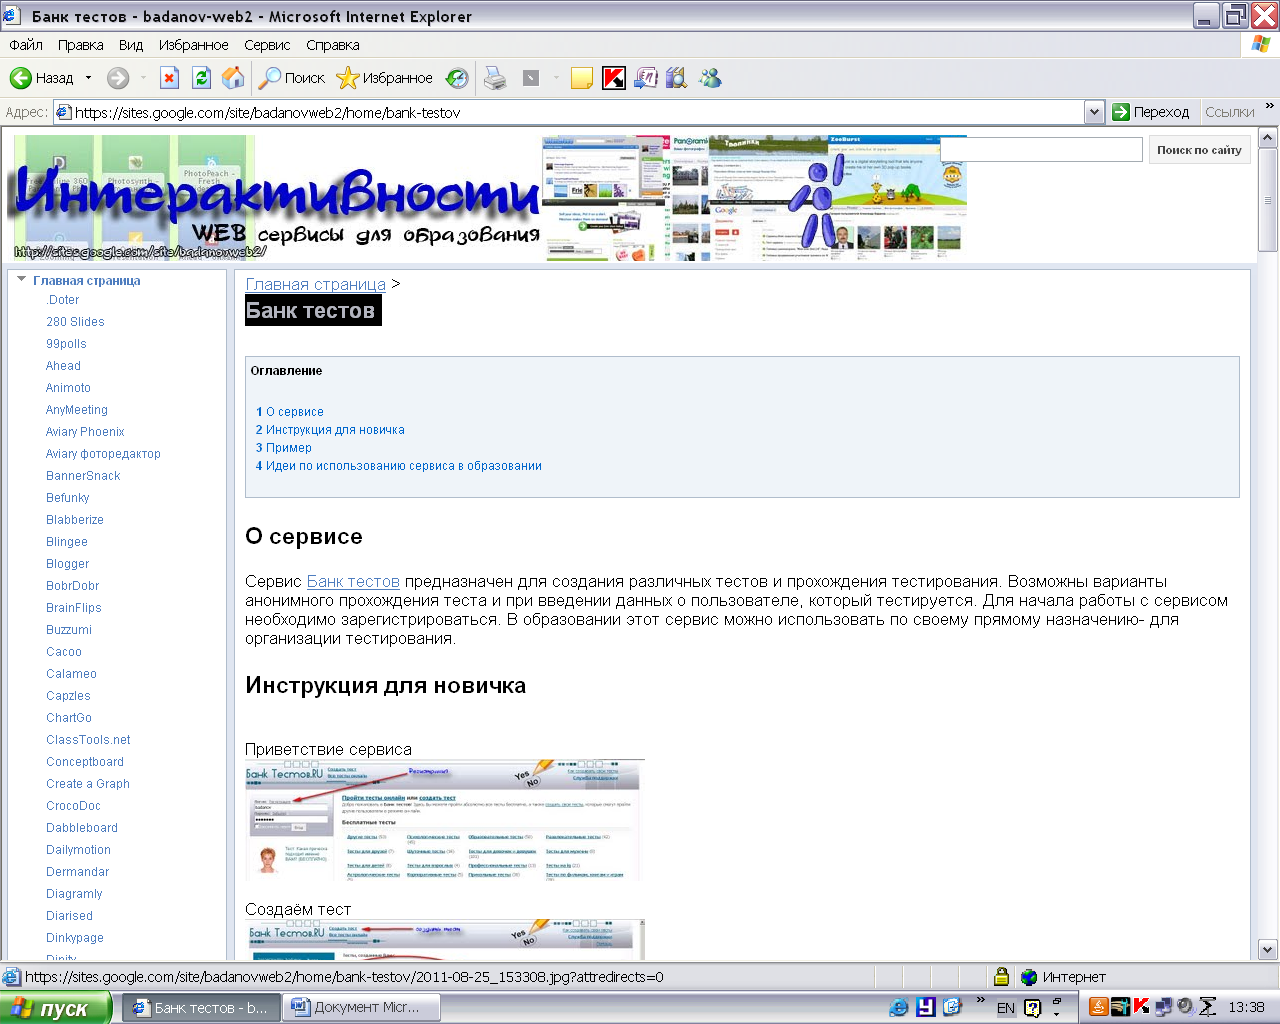Click the help question mark tray icon

[1033, 1008]
